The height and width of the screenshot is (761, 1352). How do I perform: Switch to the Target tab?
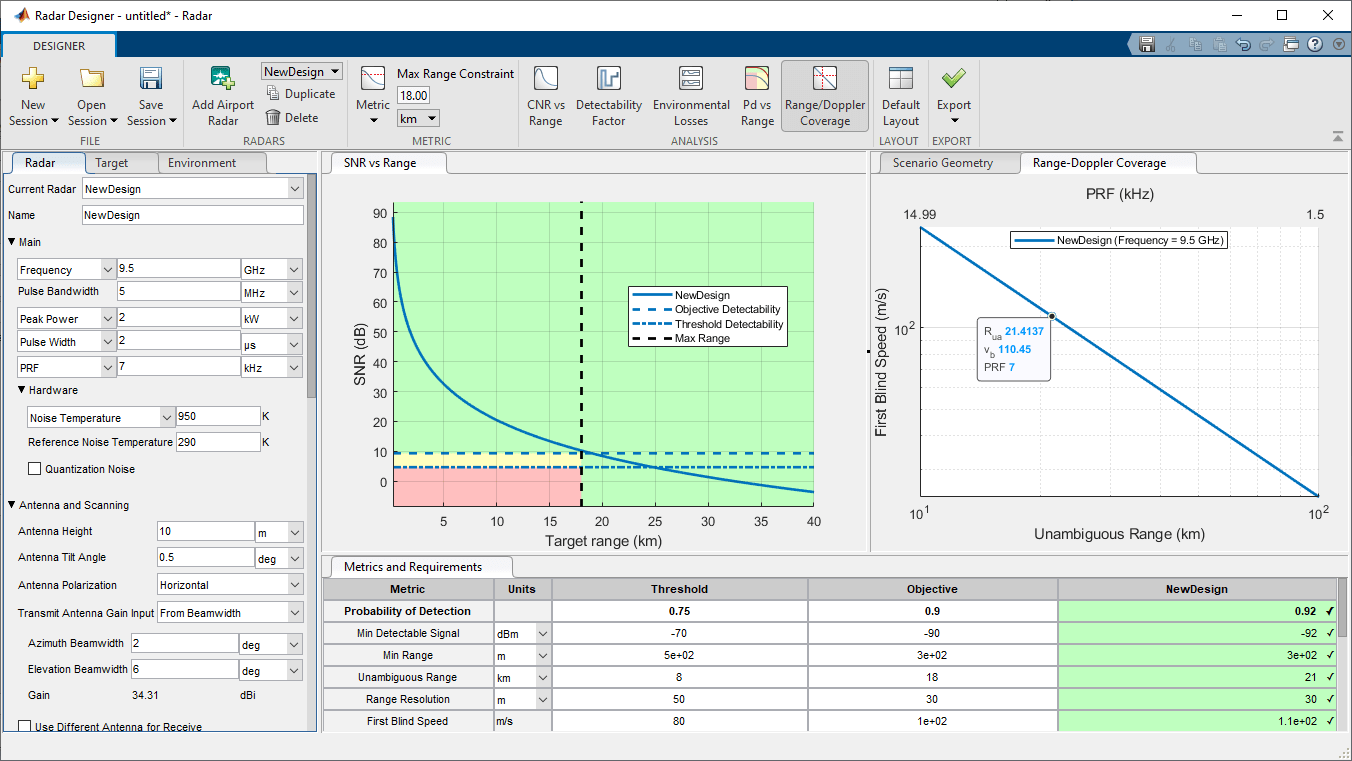coord(112,163)
